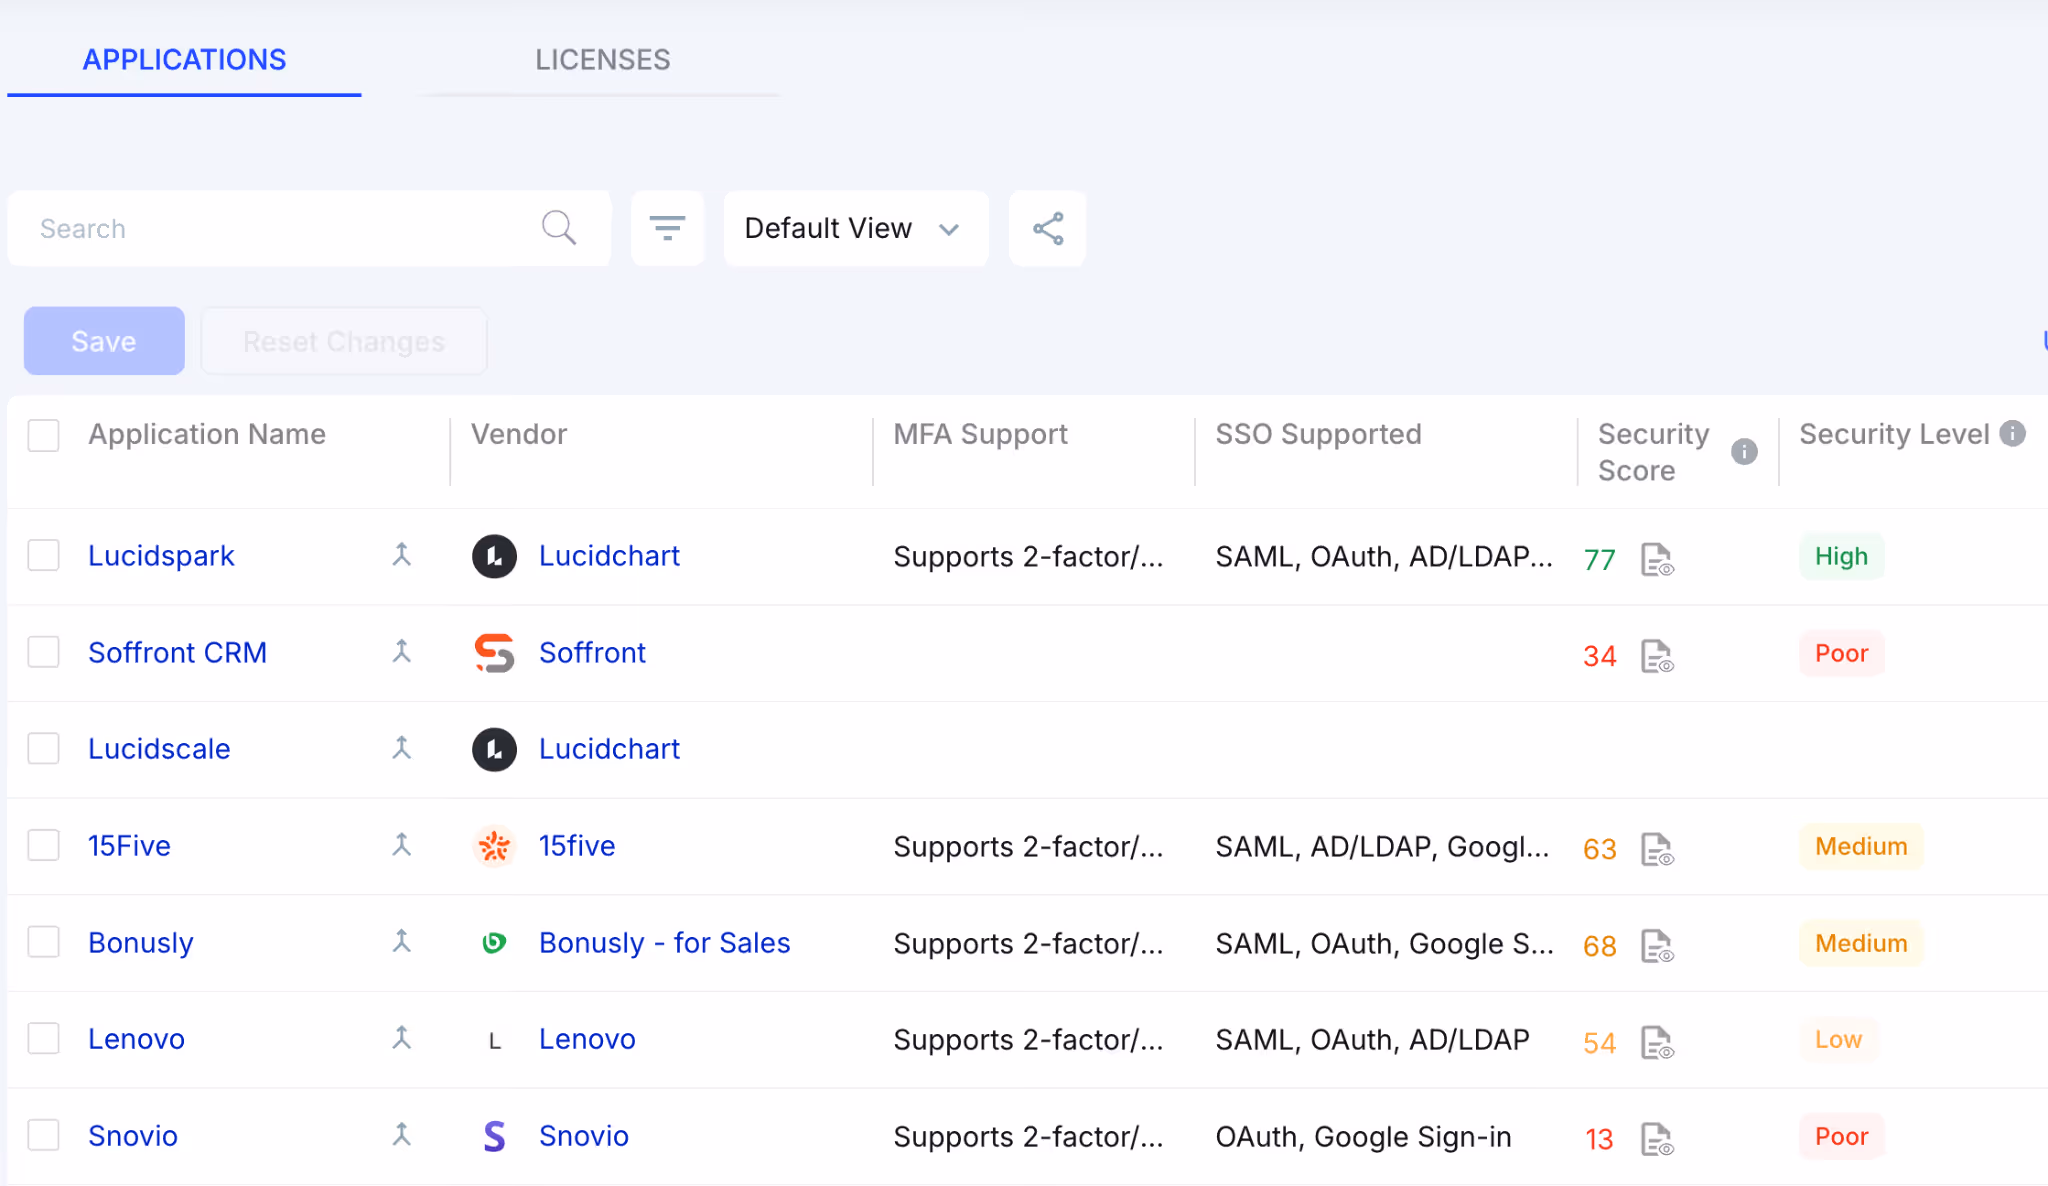Click the High security level badge
Image resolution: width=2048 pixels, height=1186 pixels.
pyautogui.click(x=1841, y=556)
